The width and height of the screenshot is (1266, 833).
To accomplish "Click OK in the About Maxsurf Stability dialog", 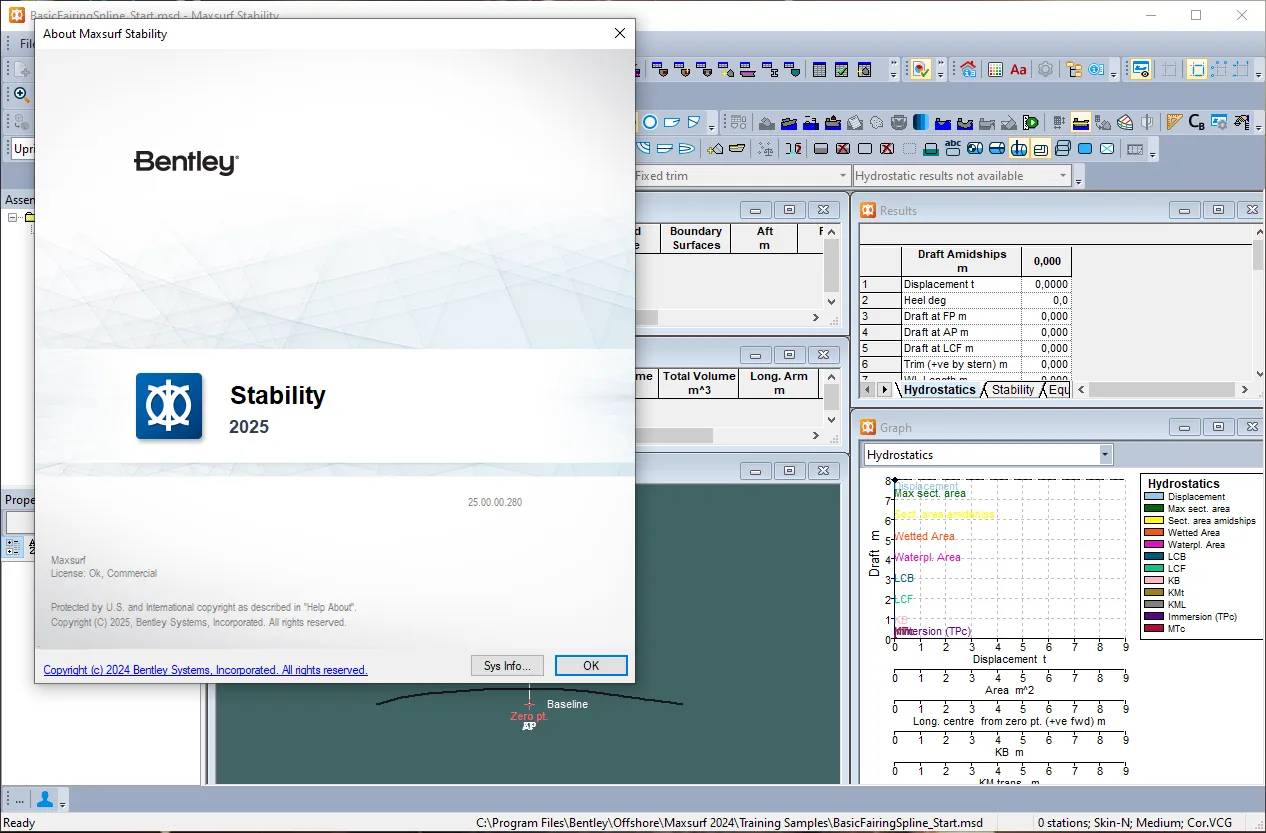I will click(591, 666).
